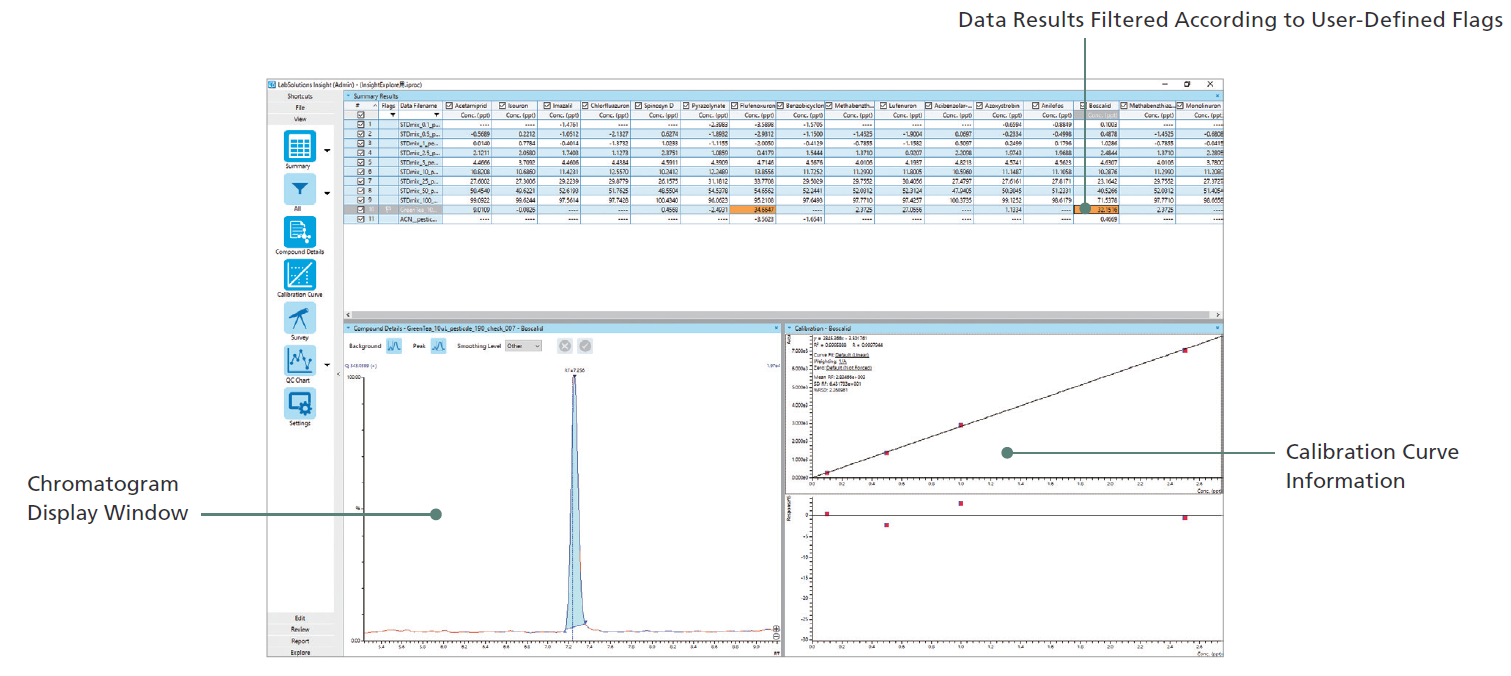Click the Background chromatogram icon
Viewport: 1511px width, 676px height.
tap(394, 346)
